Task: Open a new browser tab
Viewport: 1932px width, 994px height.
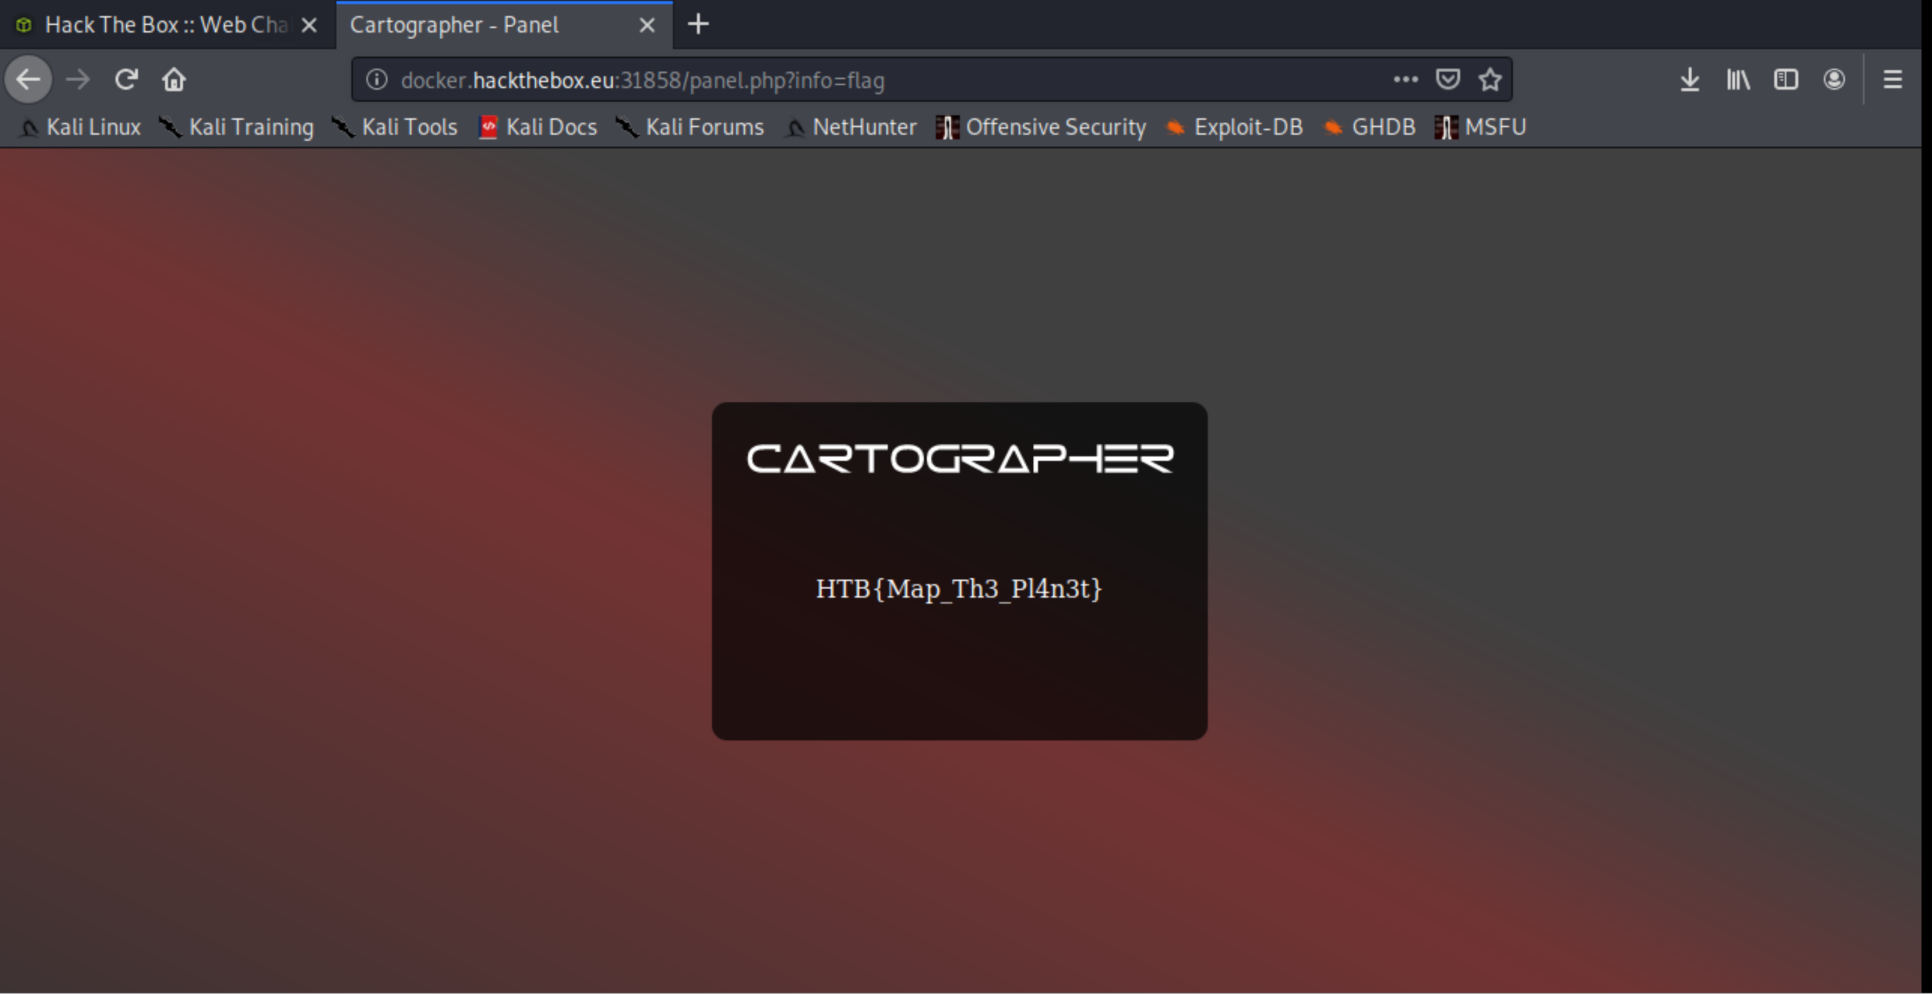Action: click(698, 25)
